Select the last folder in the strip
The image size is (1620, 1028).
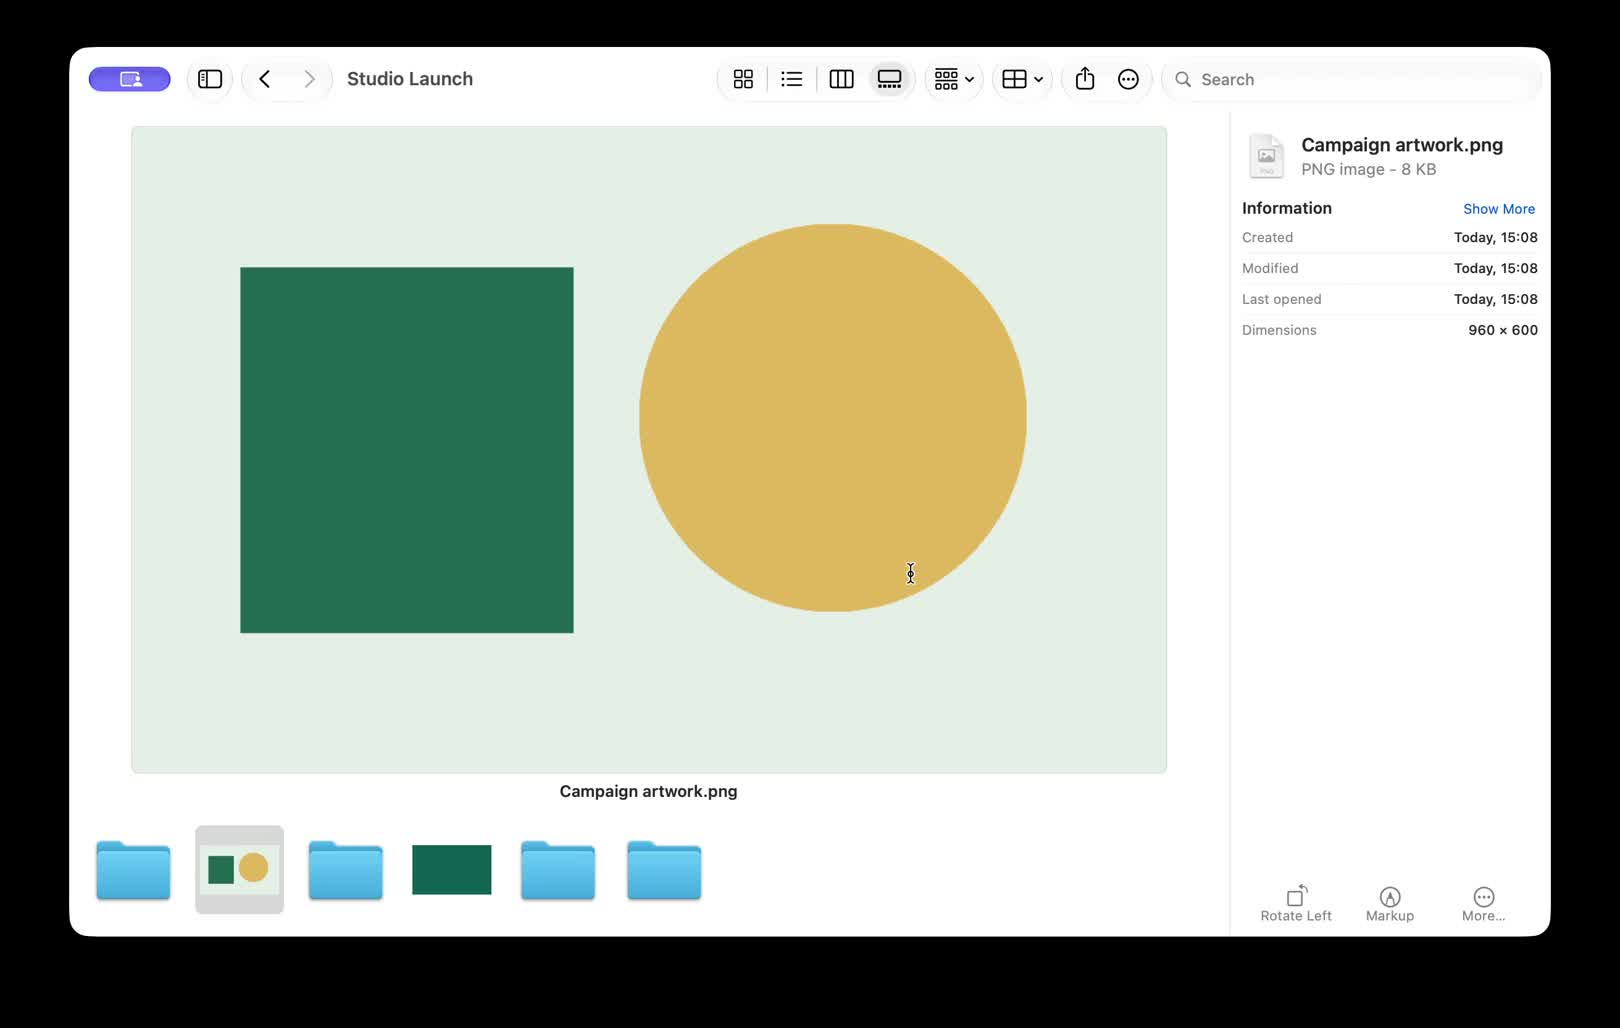click(x=664, y=870)
